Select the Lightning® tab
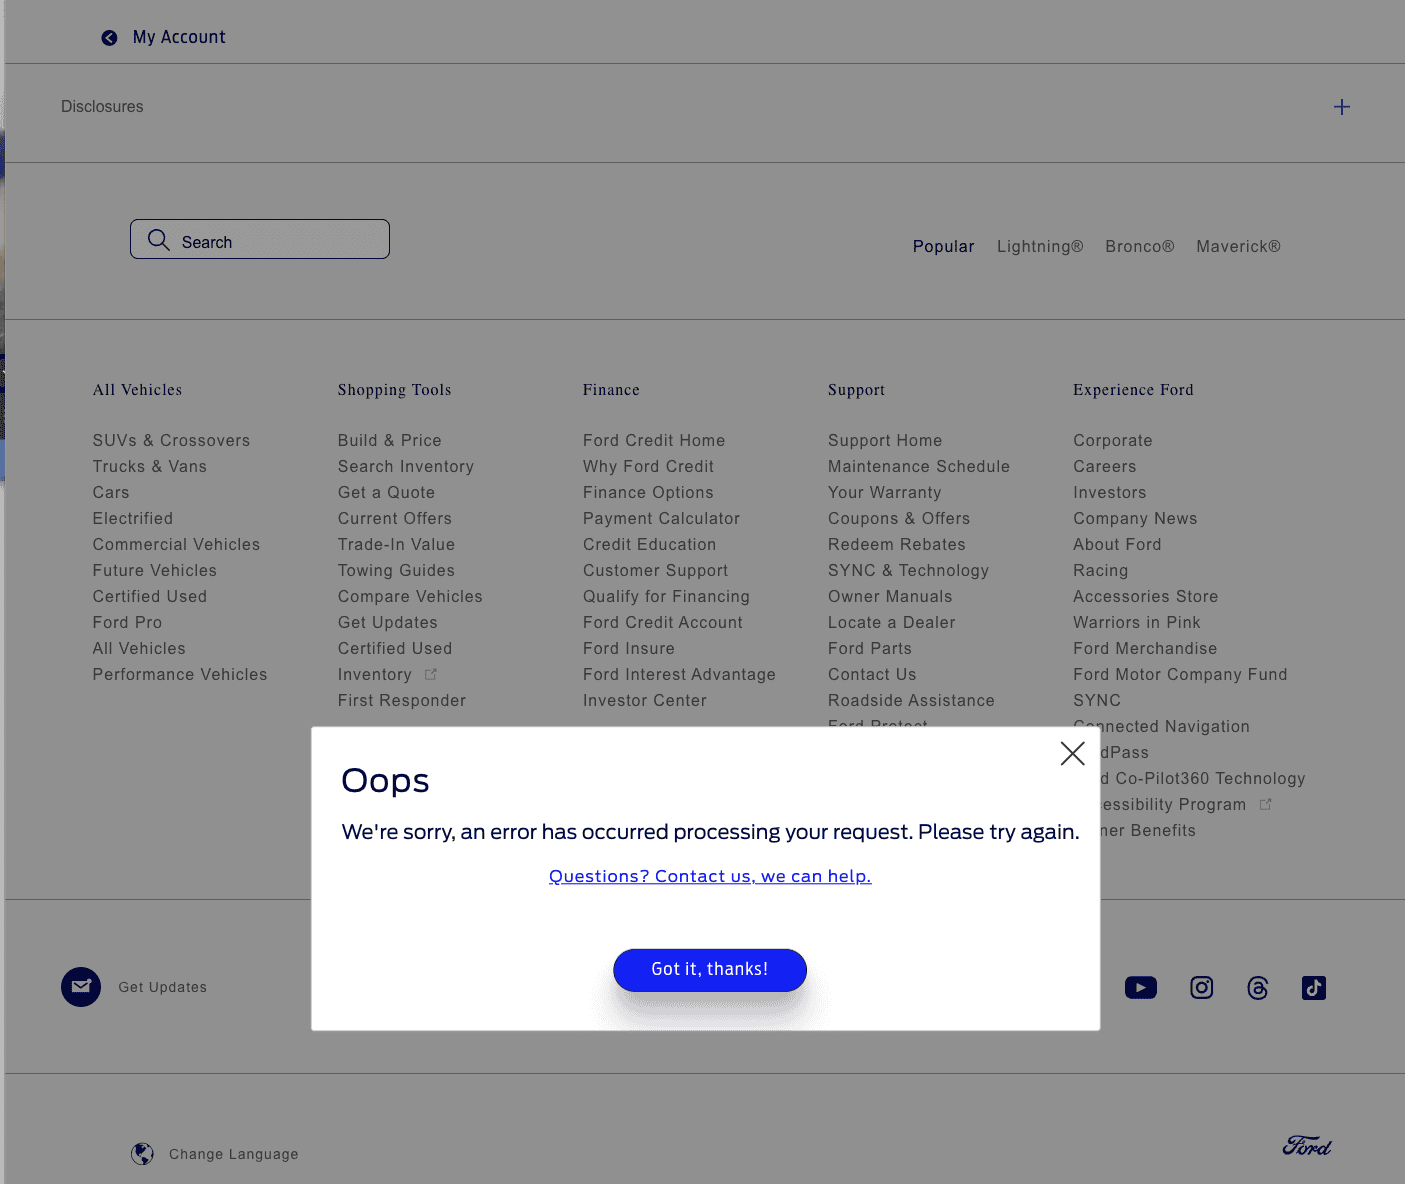1405x1184 pixels. pyautogui.click(x=1039, y=247)
